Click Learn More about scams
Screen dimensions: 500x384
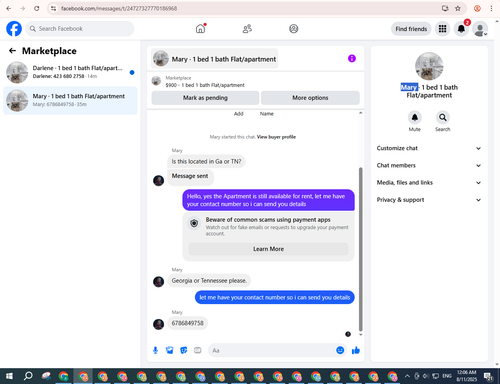point(268,249)
